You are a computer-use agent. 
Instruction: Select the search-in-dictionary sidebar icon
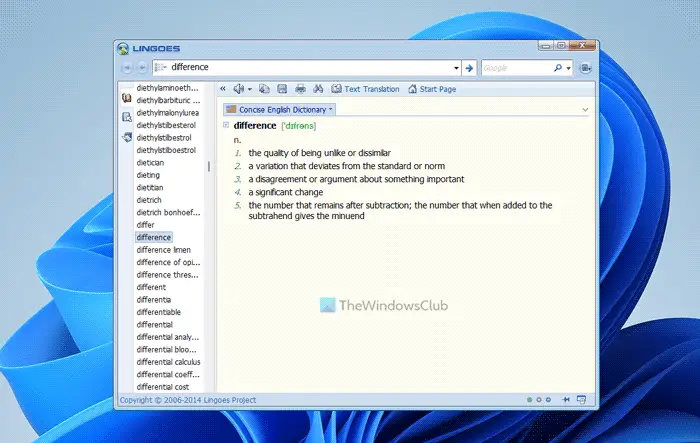coord(127,117)
